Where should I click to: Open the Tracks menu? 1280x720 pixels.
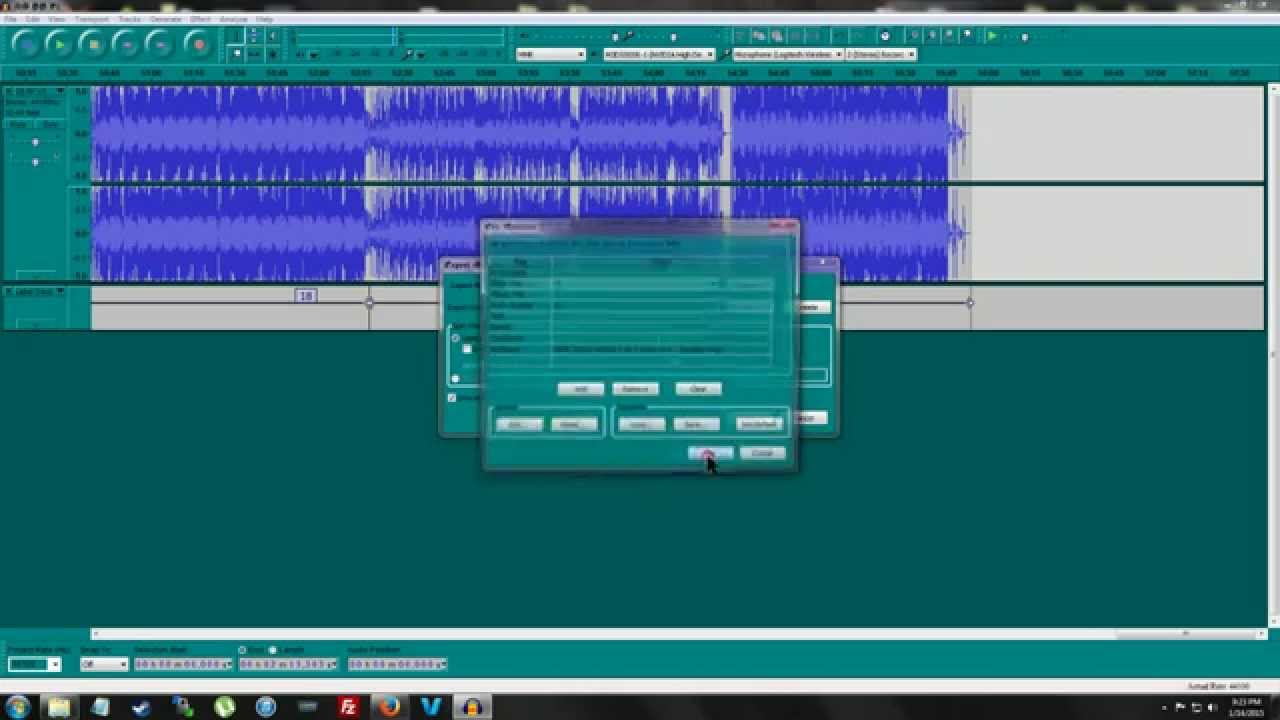click(130, 19)
